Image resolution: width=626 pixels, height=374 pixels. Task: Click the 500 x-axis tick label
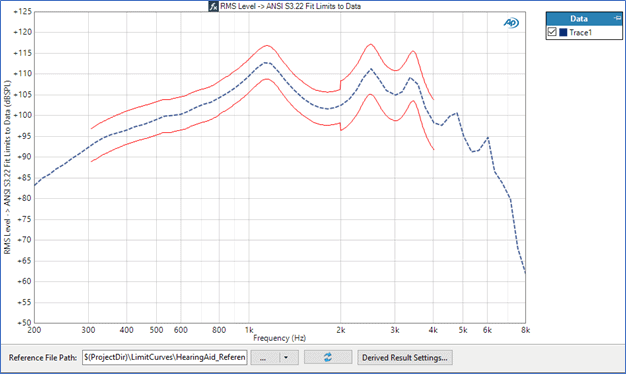pyautogui.click(x=156, y=330)
